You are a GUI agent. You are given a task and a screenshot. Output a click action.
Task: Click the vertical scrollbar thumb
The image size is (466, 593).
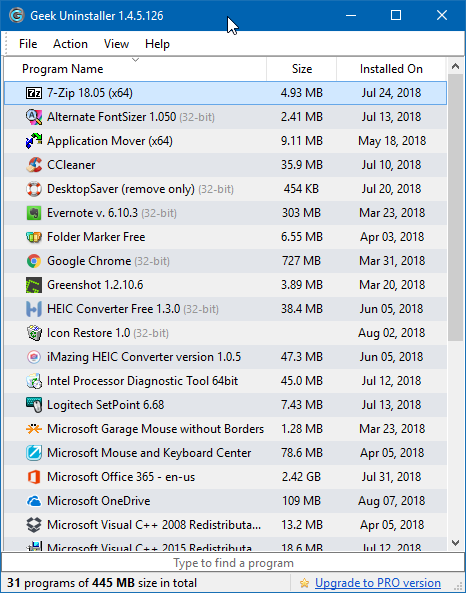[456, 207]
